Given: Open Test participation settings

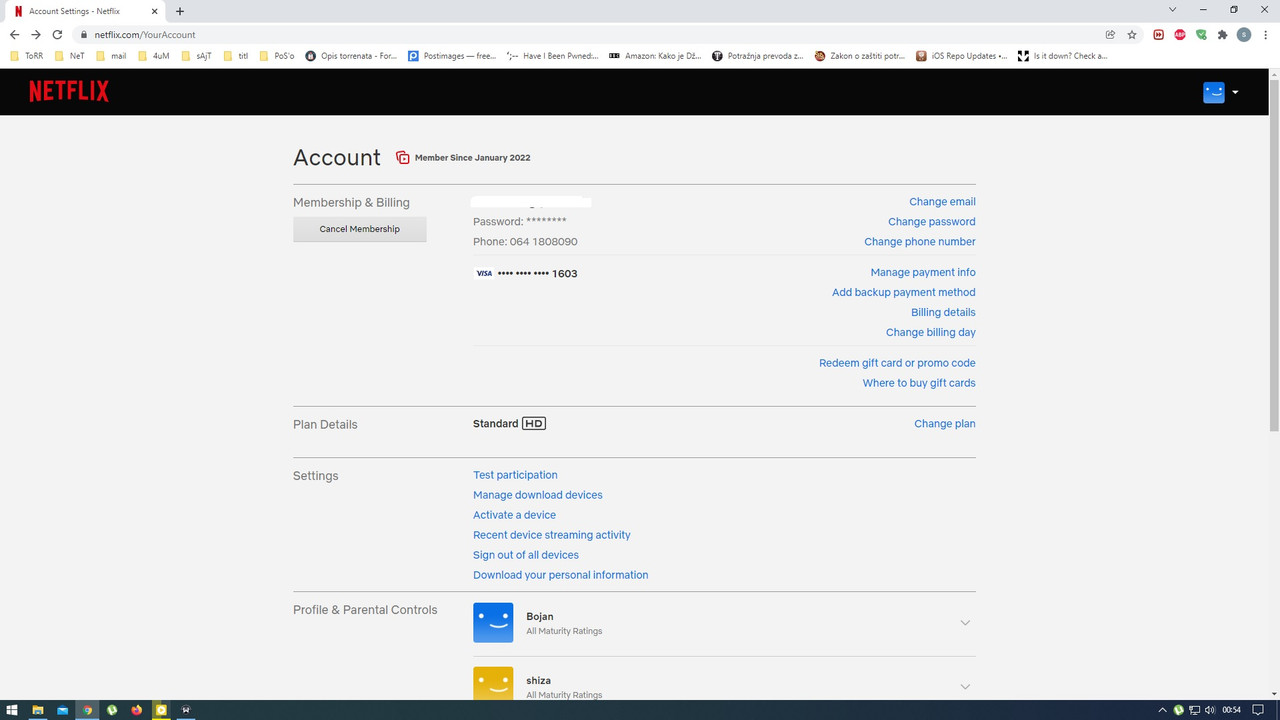Looking at the screenshot, I should pyautogui.click(x=515, y=475).
